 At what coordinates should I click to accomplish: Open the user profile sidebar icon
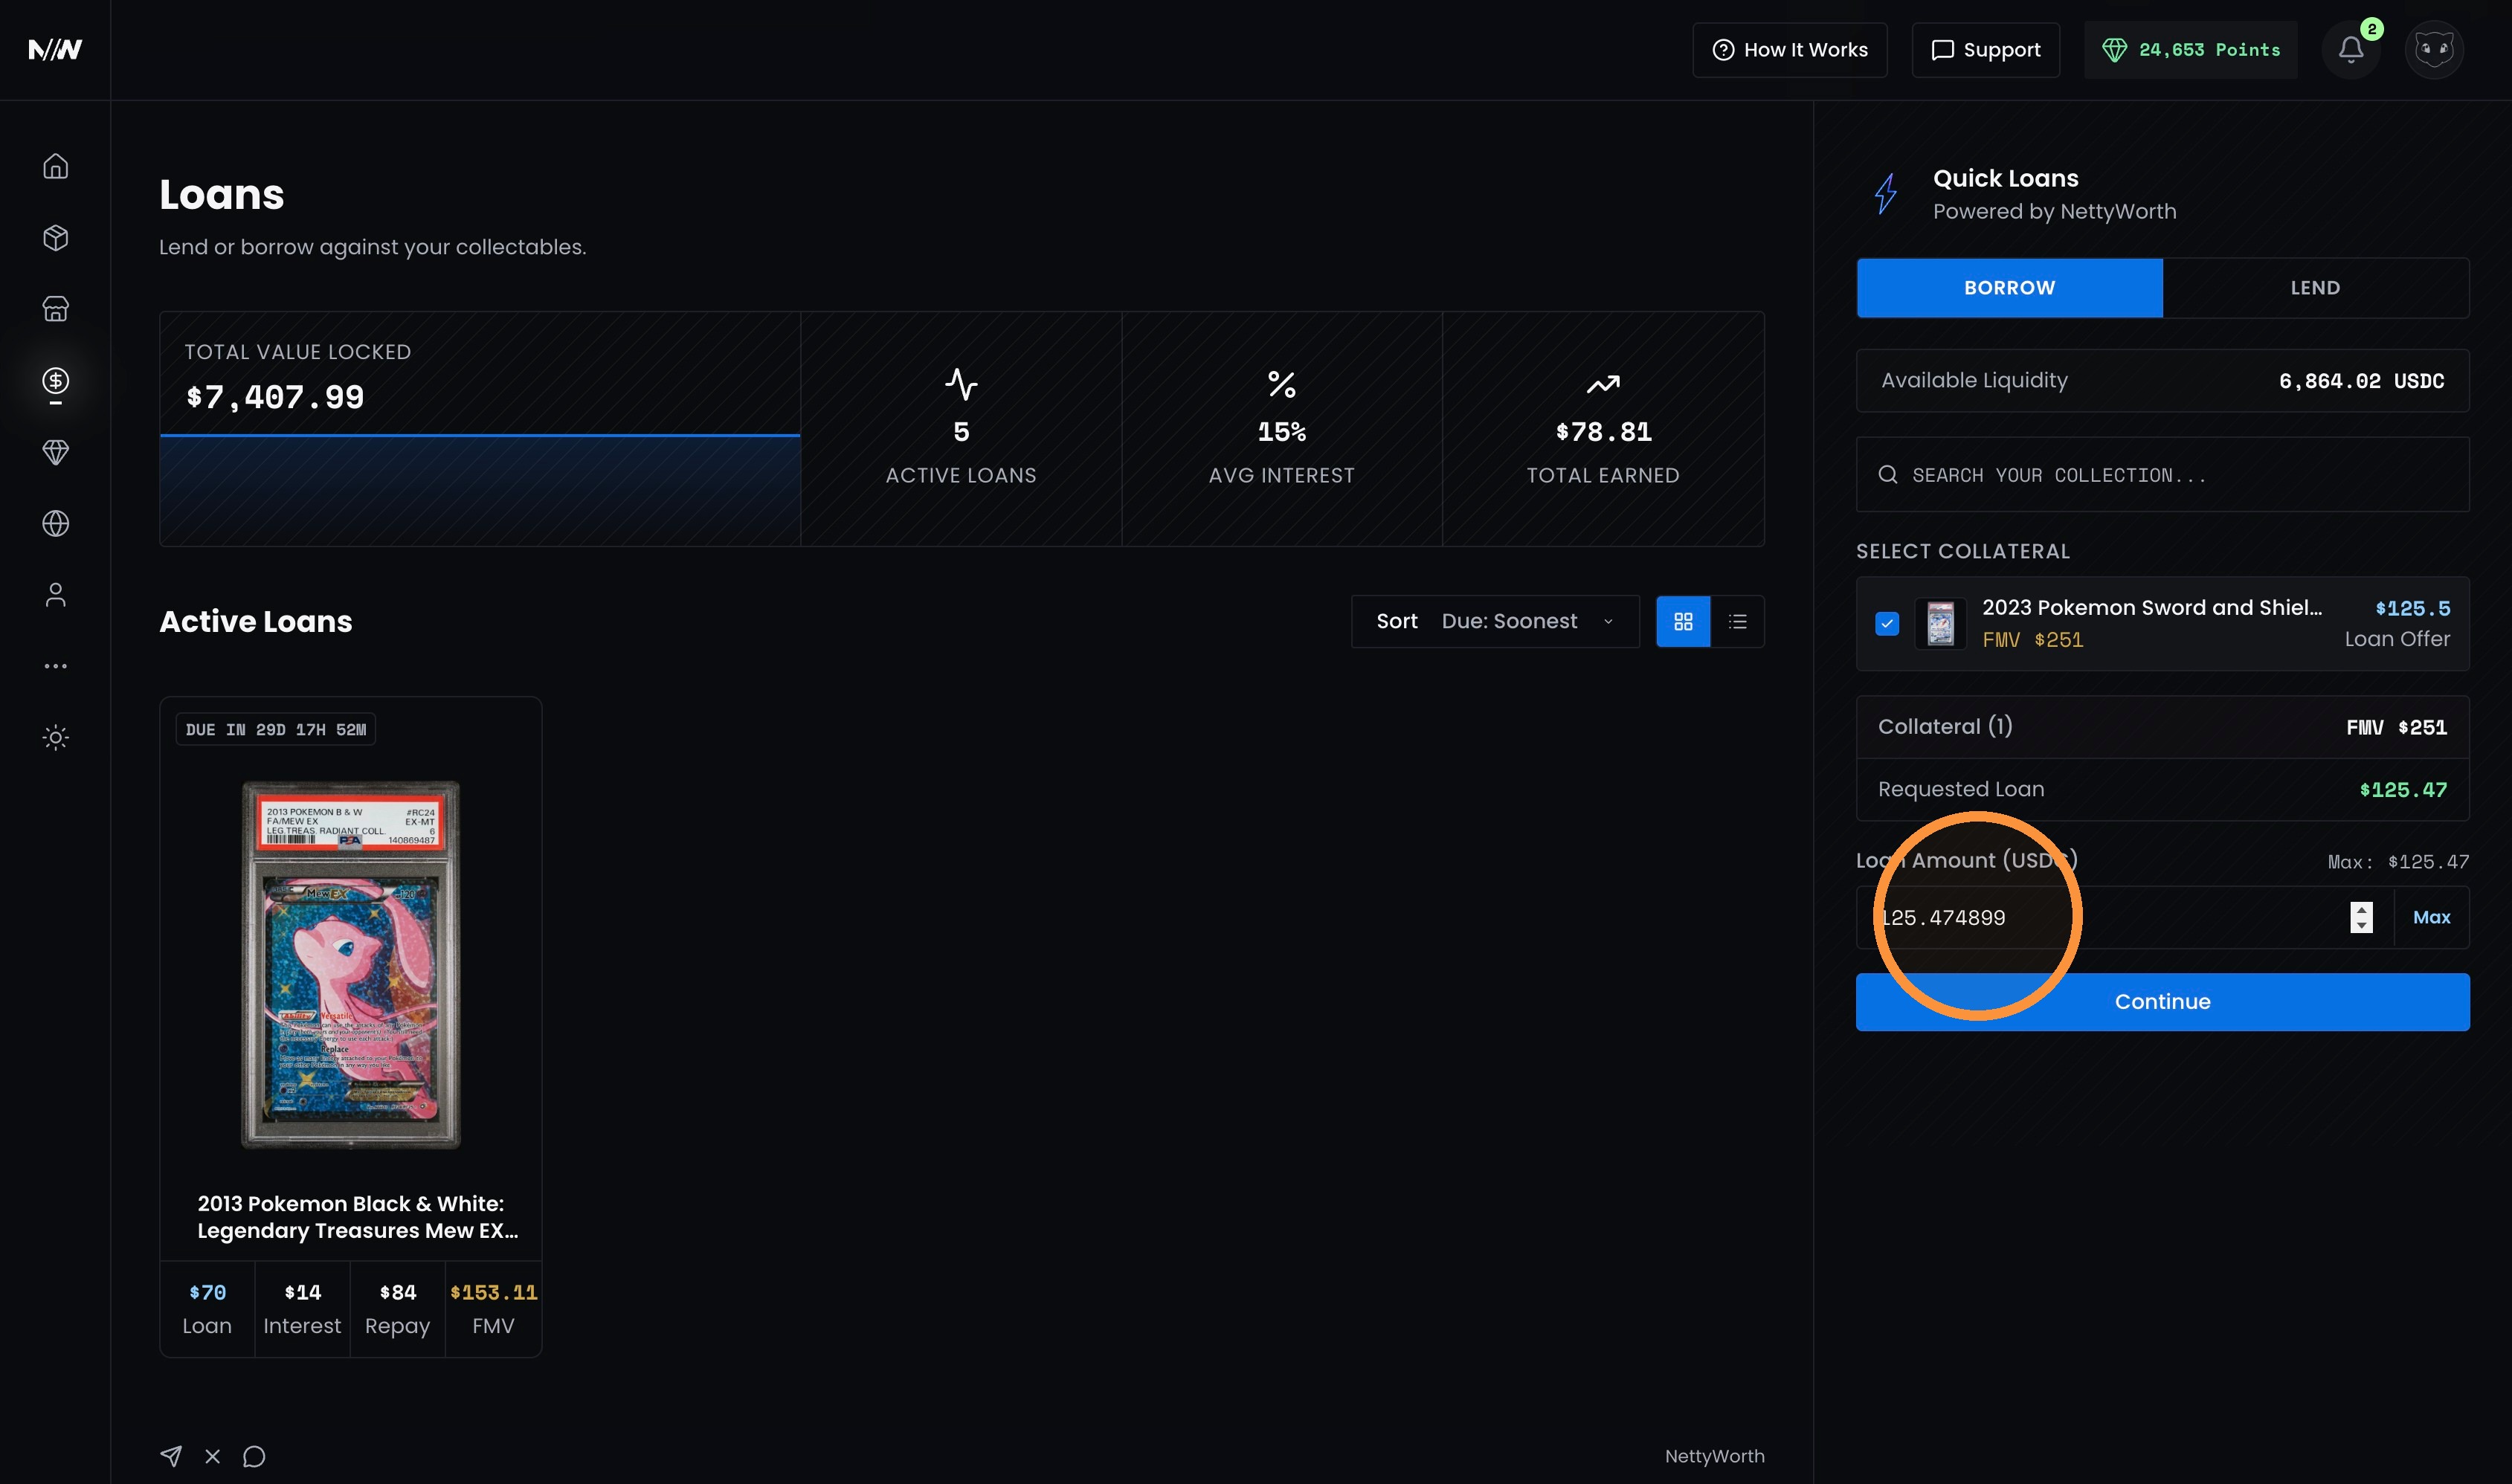point(56,595)
